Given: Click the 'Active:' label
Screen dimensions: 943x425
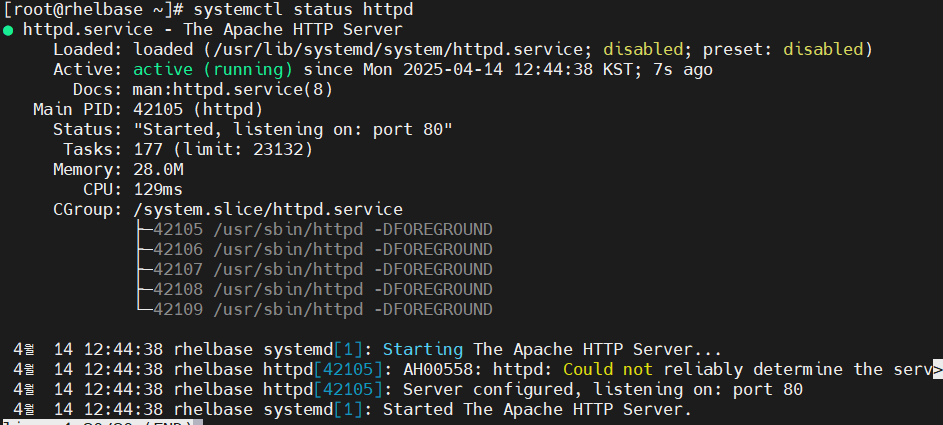Looking at the screenshot, I should [88, 70].
